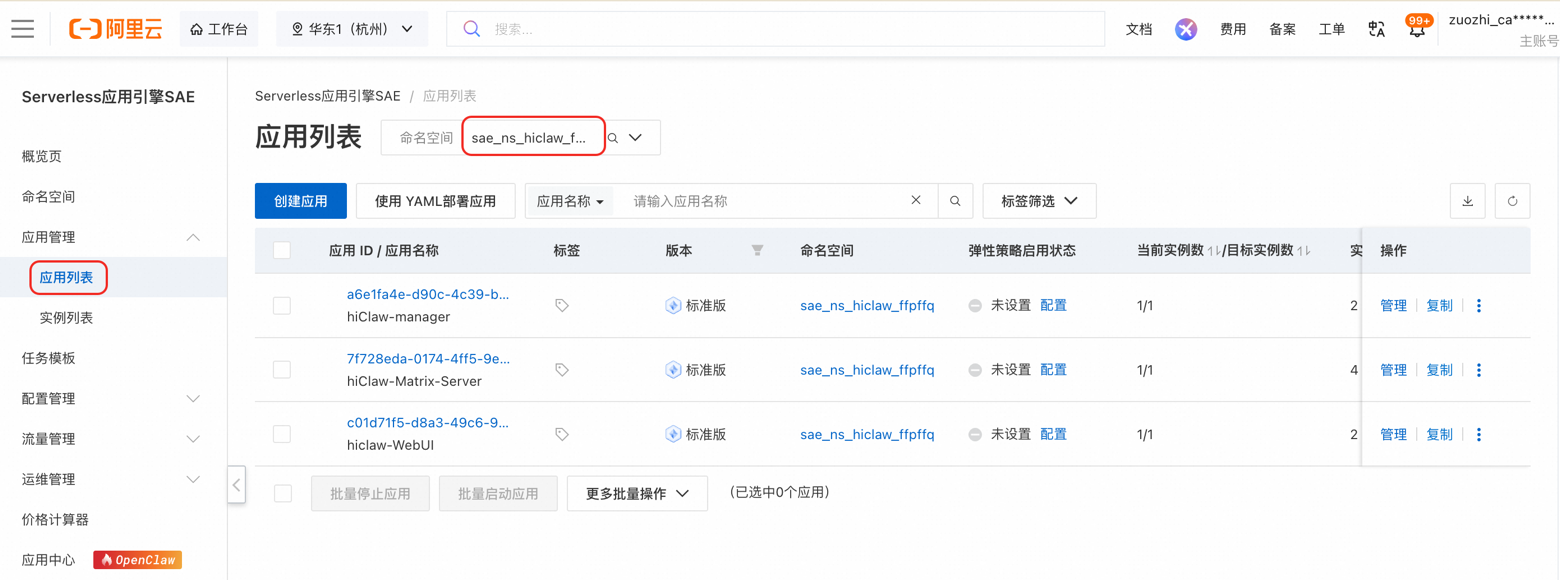Open the version column filter funnel
1560x580 pixels.
758,251
